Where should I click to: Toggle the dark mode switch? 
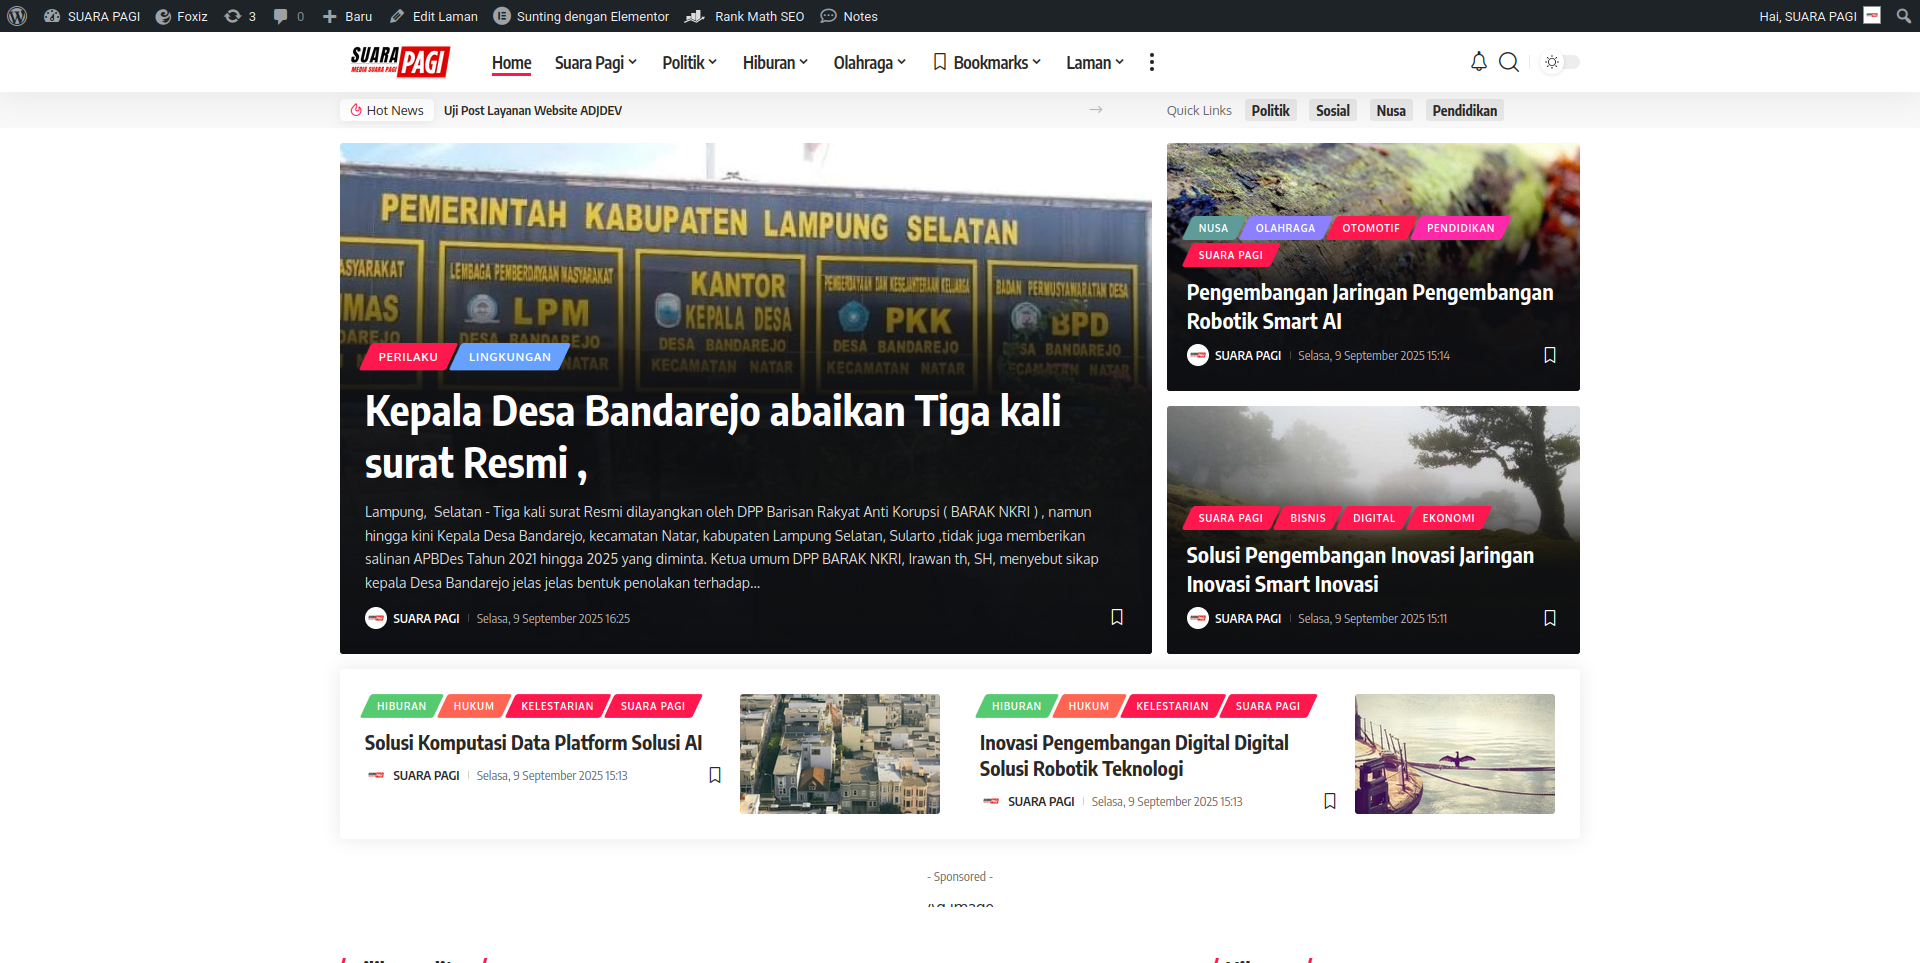click(1560, 62)
